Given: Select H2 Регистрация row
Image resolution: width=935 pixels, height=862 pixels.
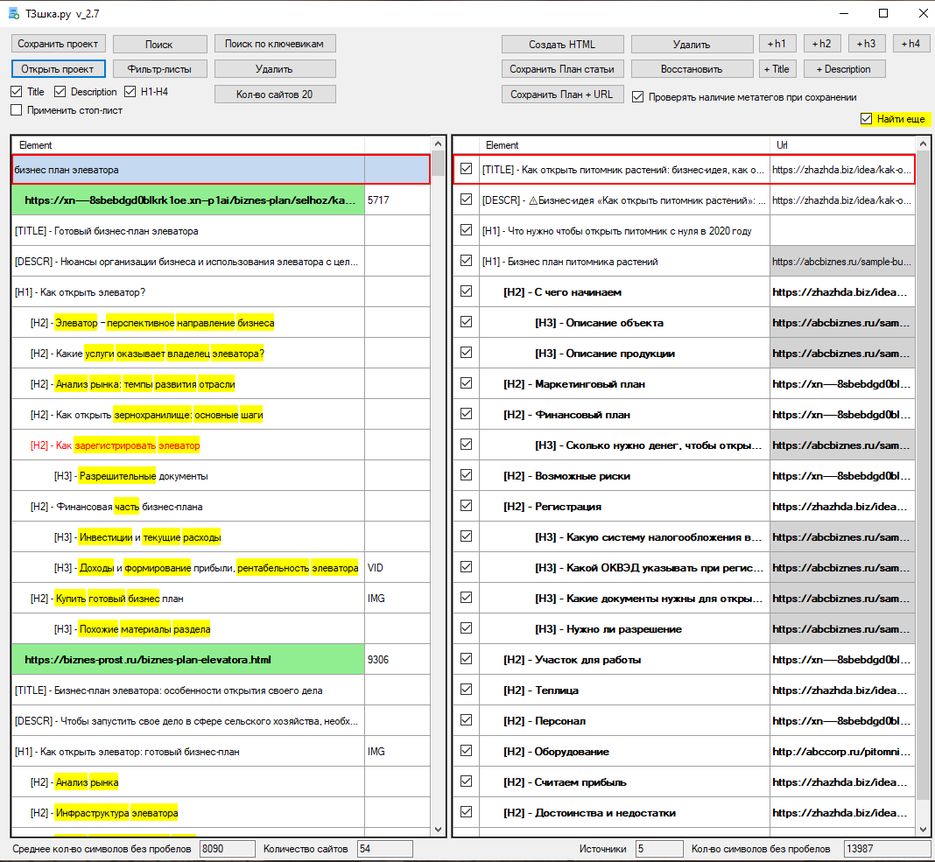Looking at the screenshot, I should coord(684,507).
